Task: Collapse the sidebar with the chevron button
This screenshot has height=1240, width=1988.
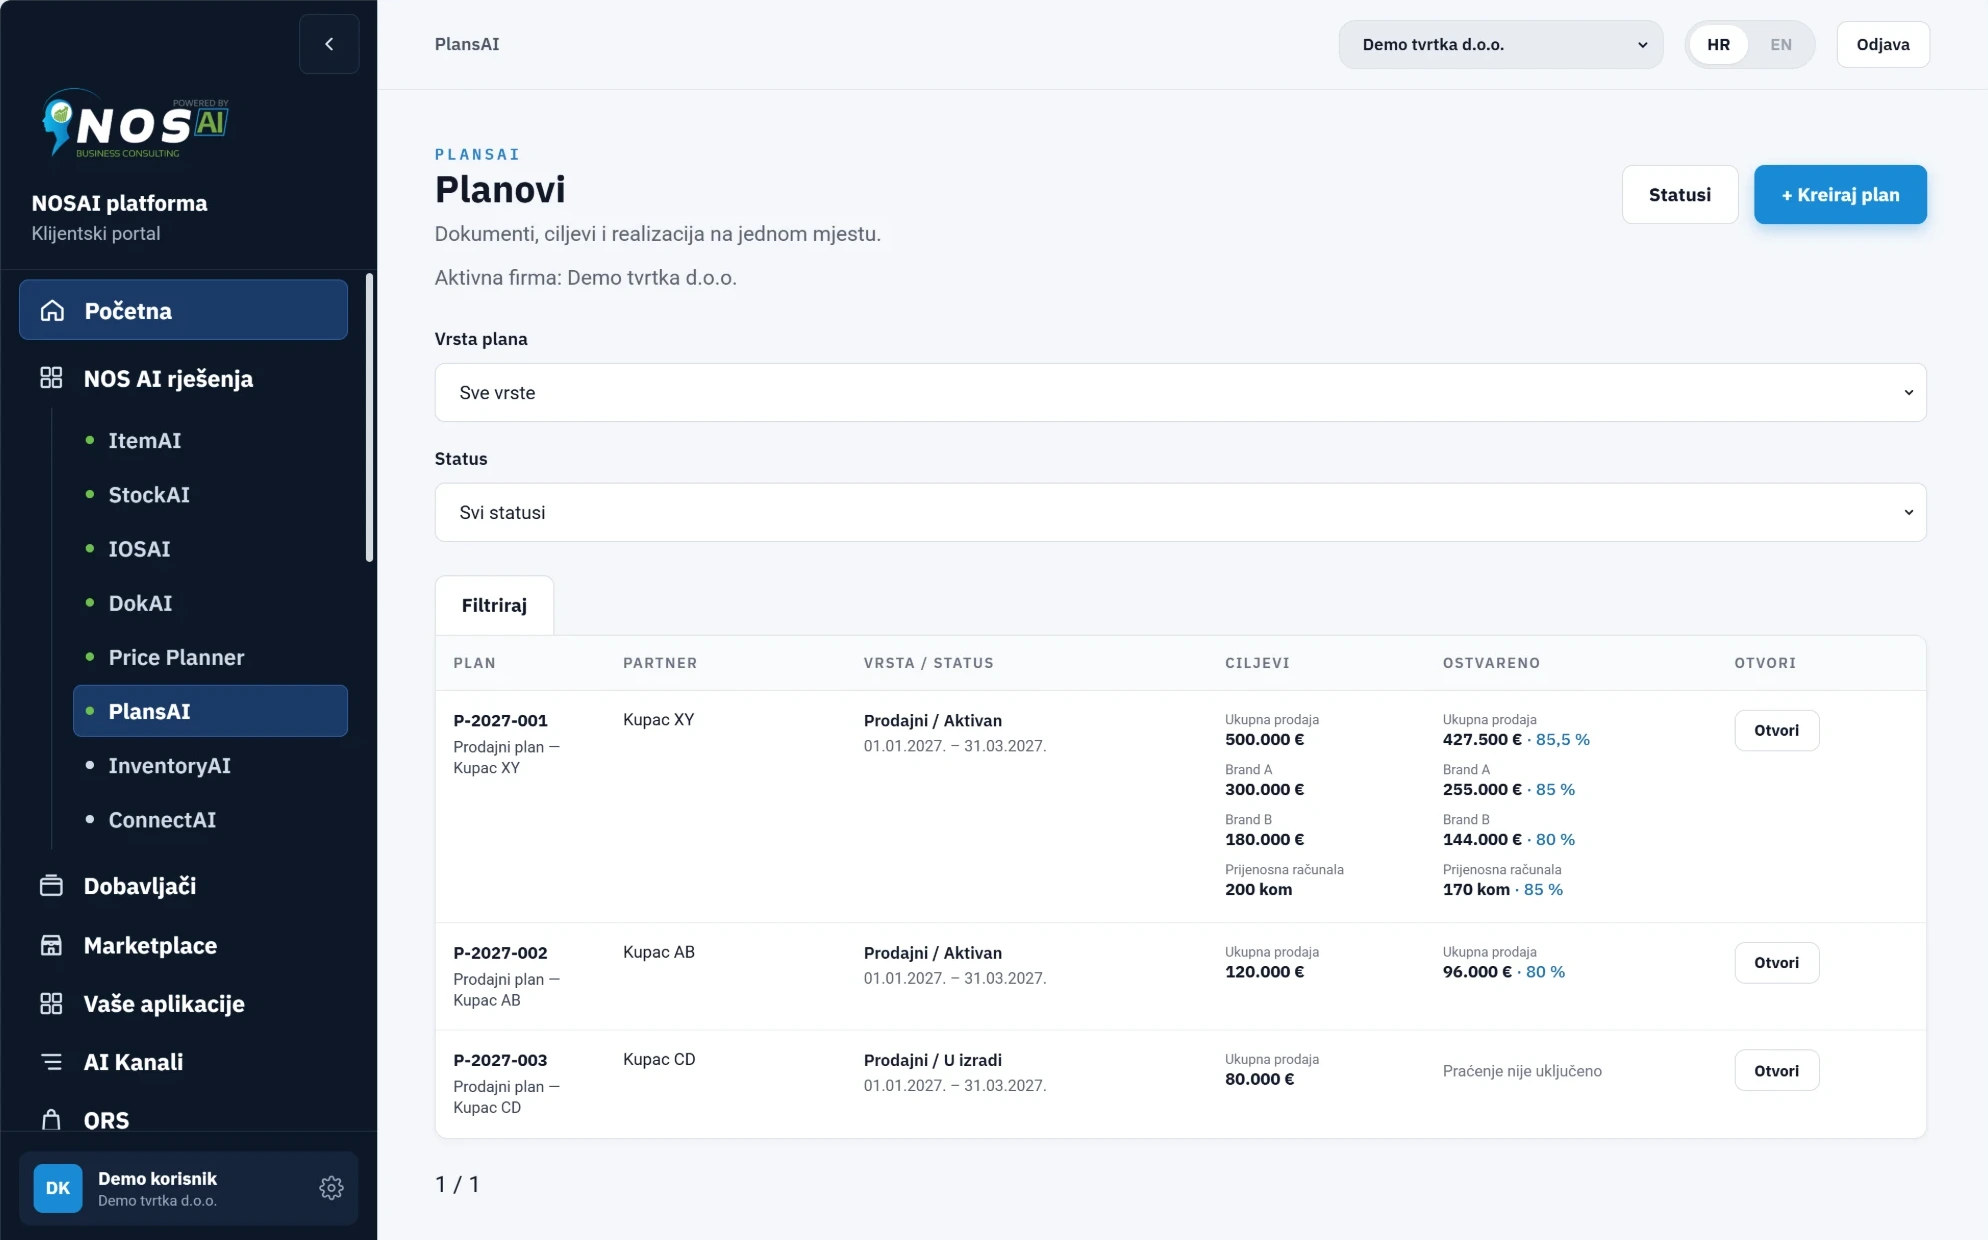Action: pyautogui.click(x=329, y=44)
